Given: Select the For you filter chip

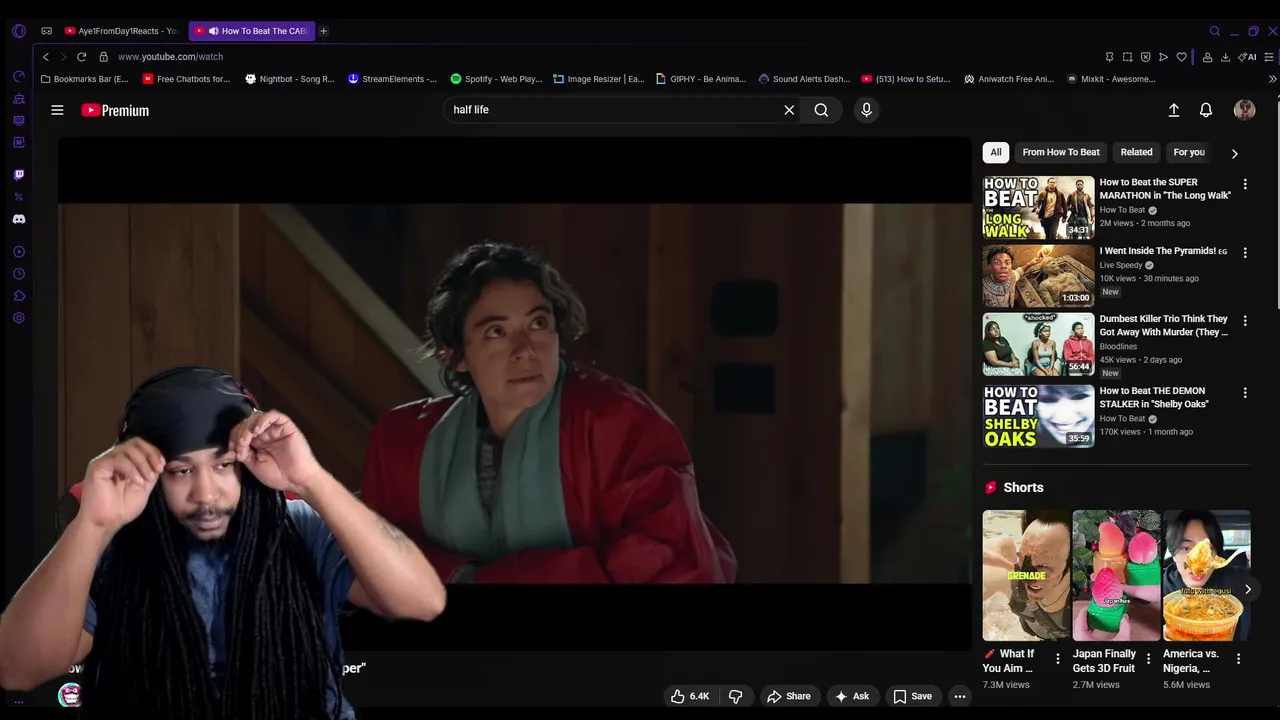Looking at the screenshot, I should 1189,152.
